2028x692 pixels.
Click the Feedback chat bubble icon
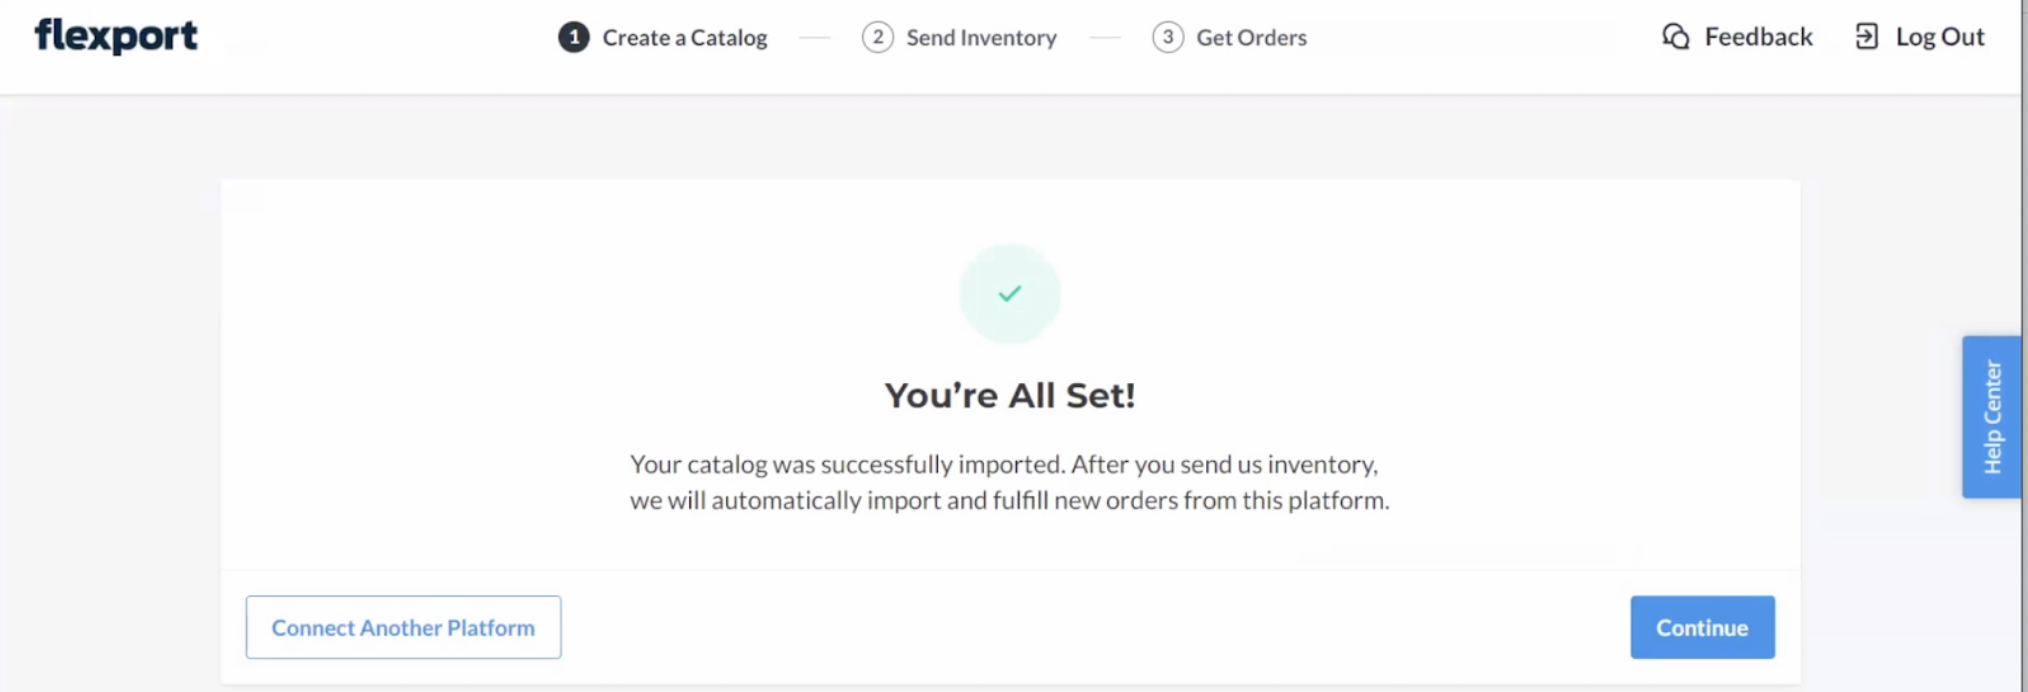point(1676,37)
